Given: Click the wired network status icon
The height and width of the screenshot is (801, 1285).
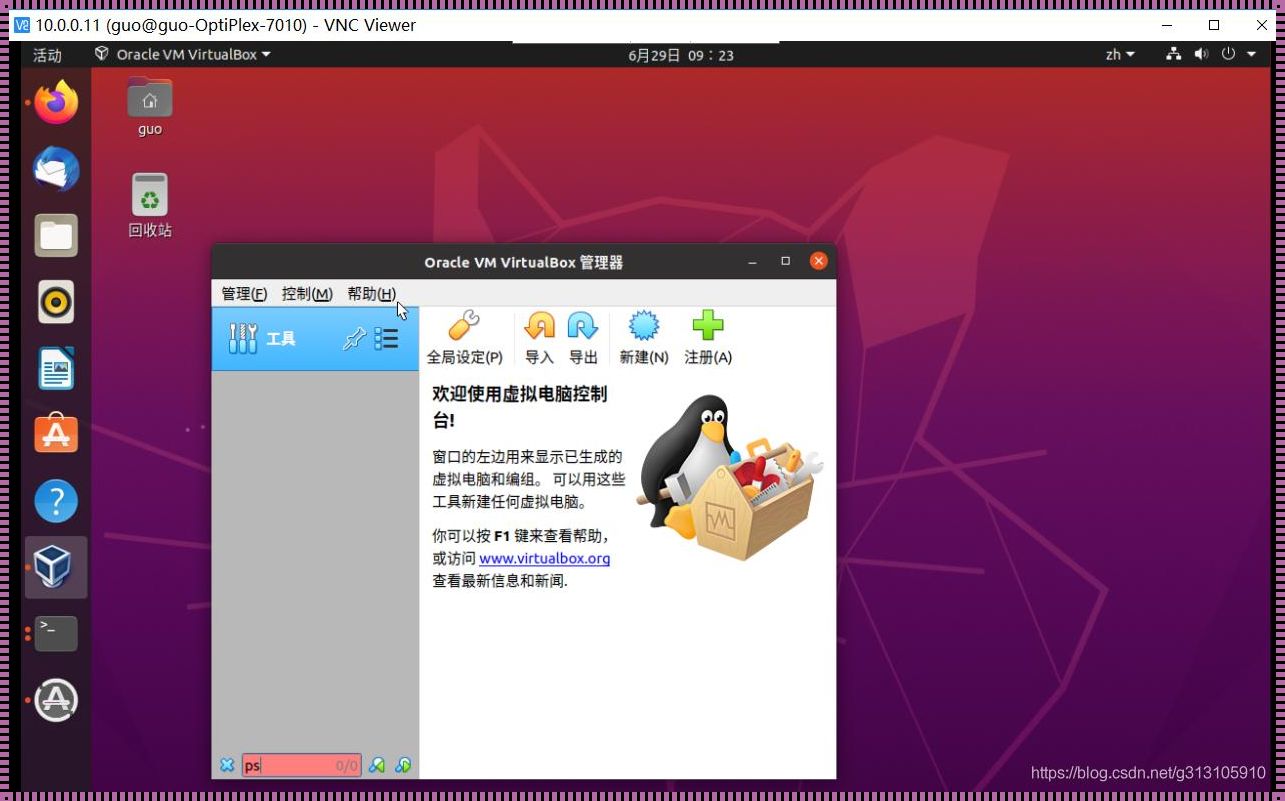Looking at the screenshot, I should [x=1174, y=54].
